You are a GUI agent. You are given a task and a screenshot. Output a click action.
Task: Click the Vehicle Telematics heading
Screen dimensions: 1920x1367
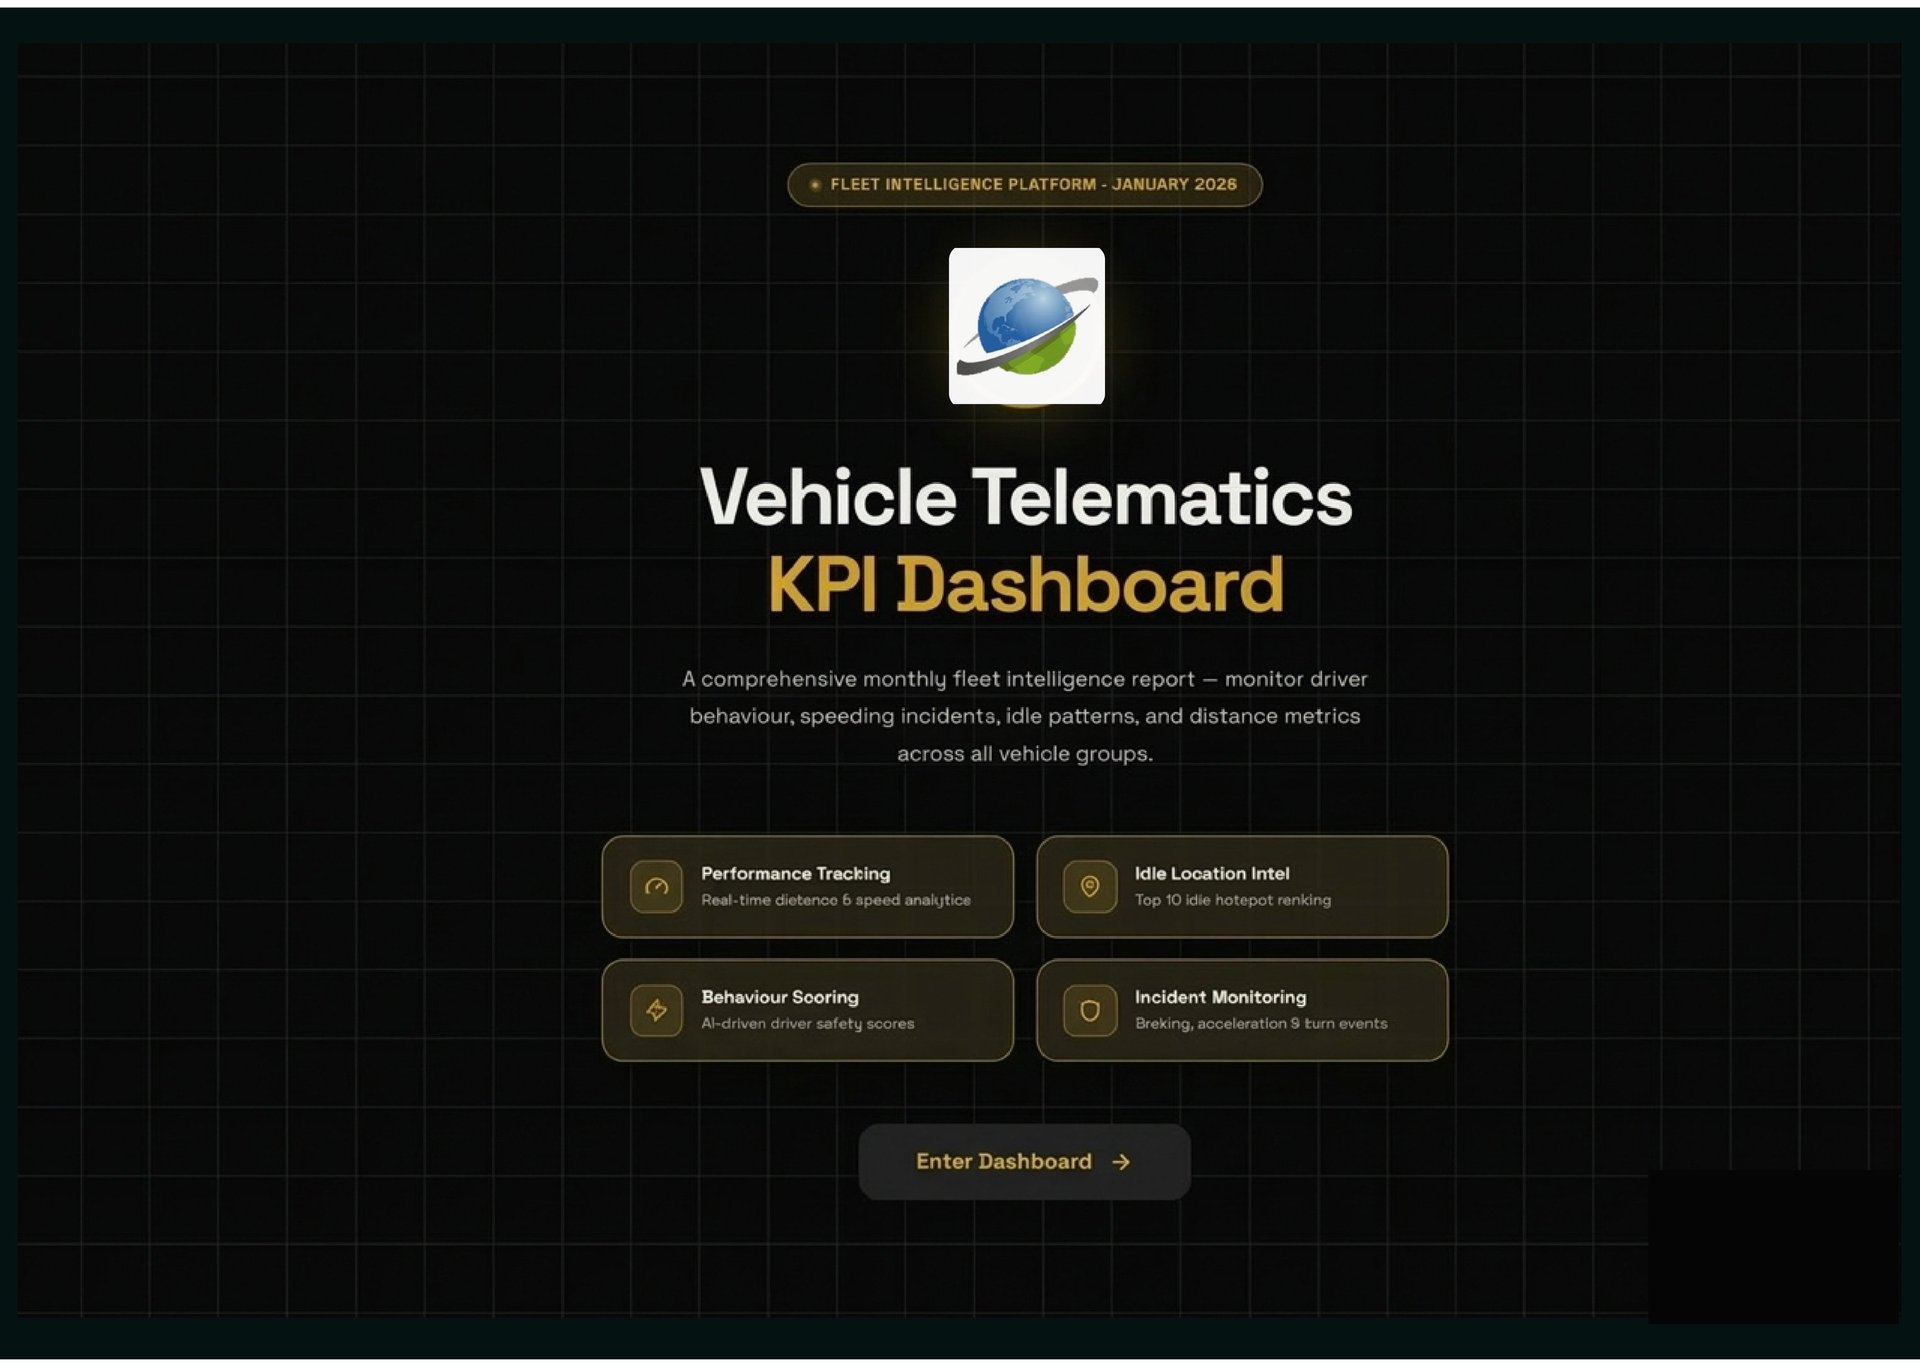click(1025, 497)
